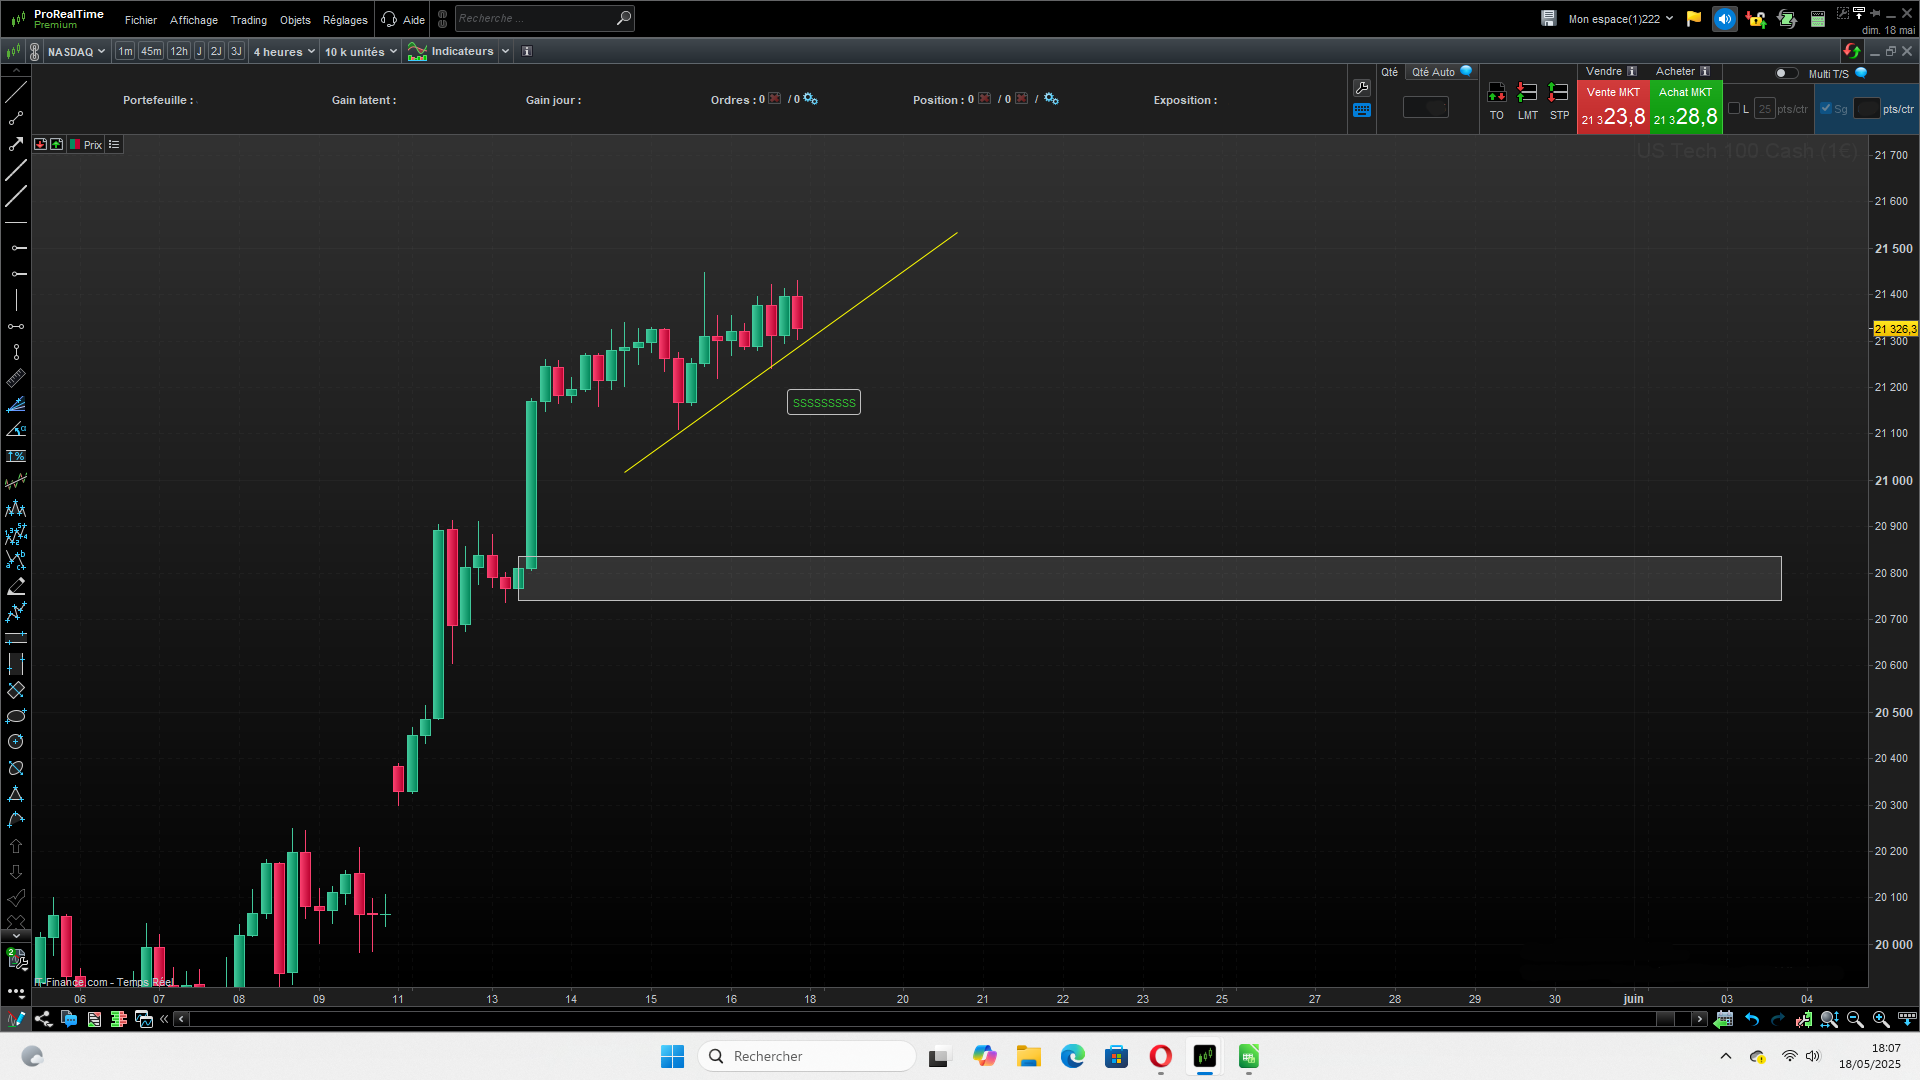Open the Réglages menu

pyautogui.click(x=345, y=20)
